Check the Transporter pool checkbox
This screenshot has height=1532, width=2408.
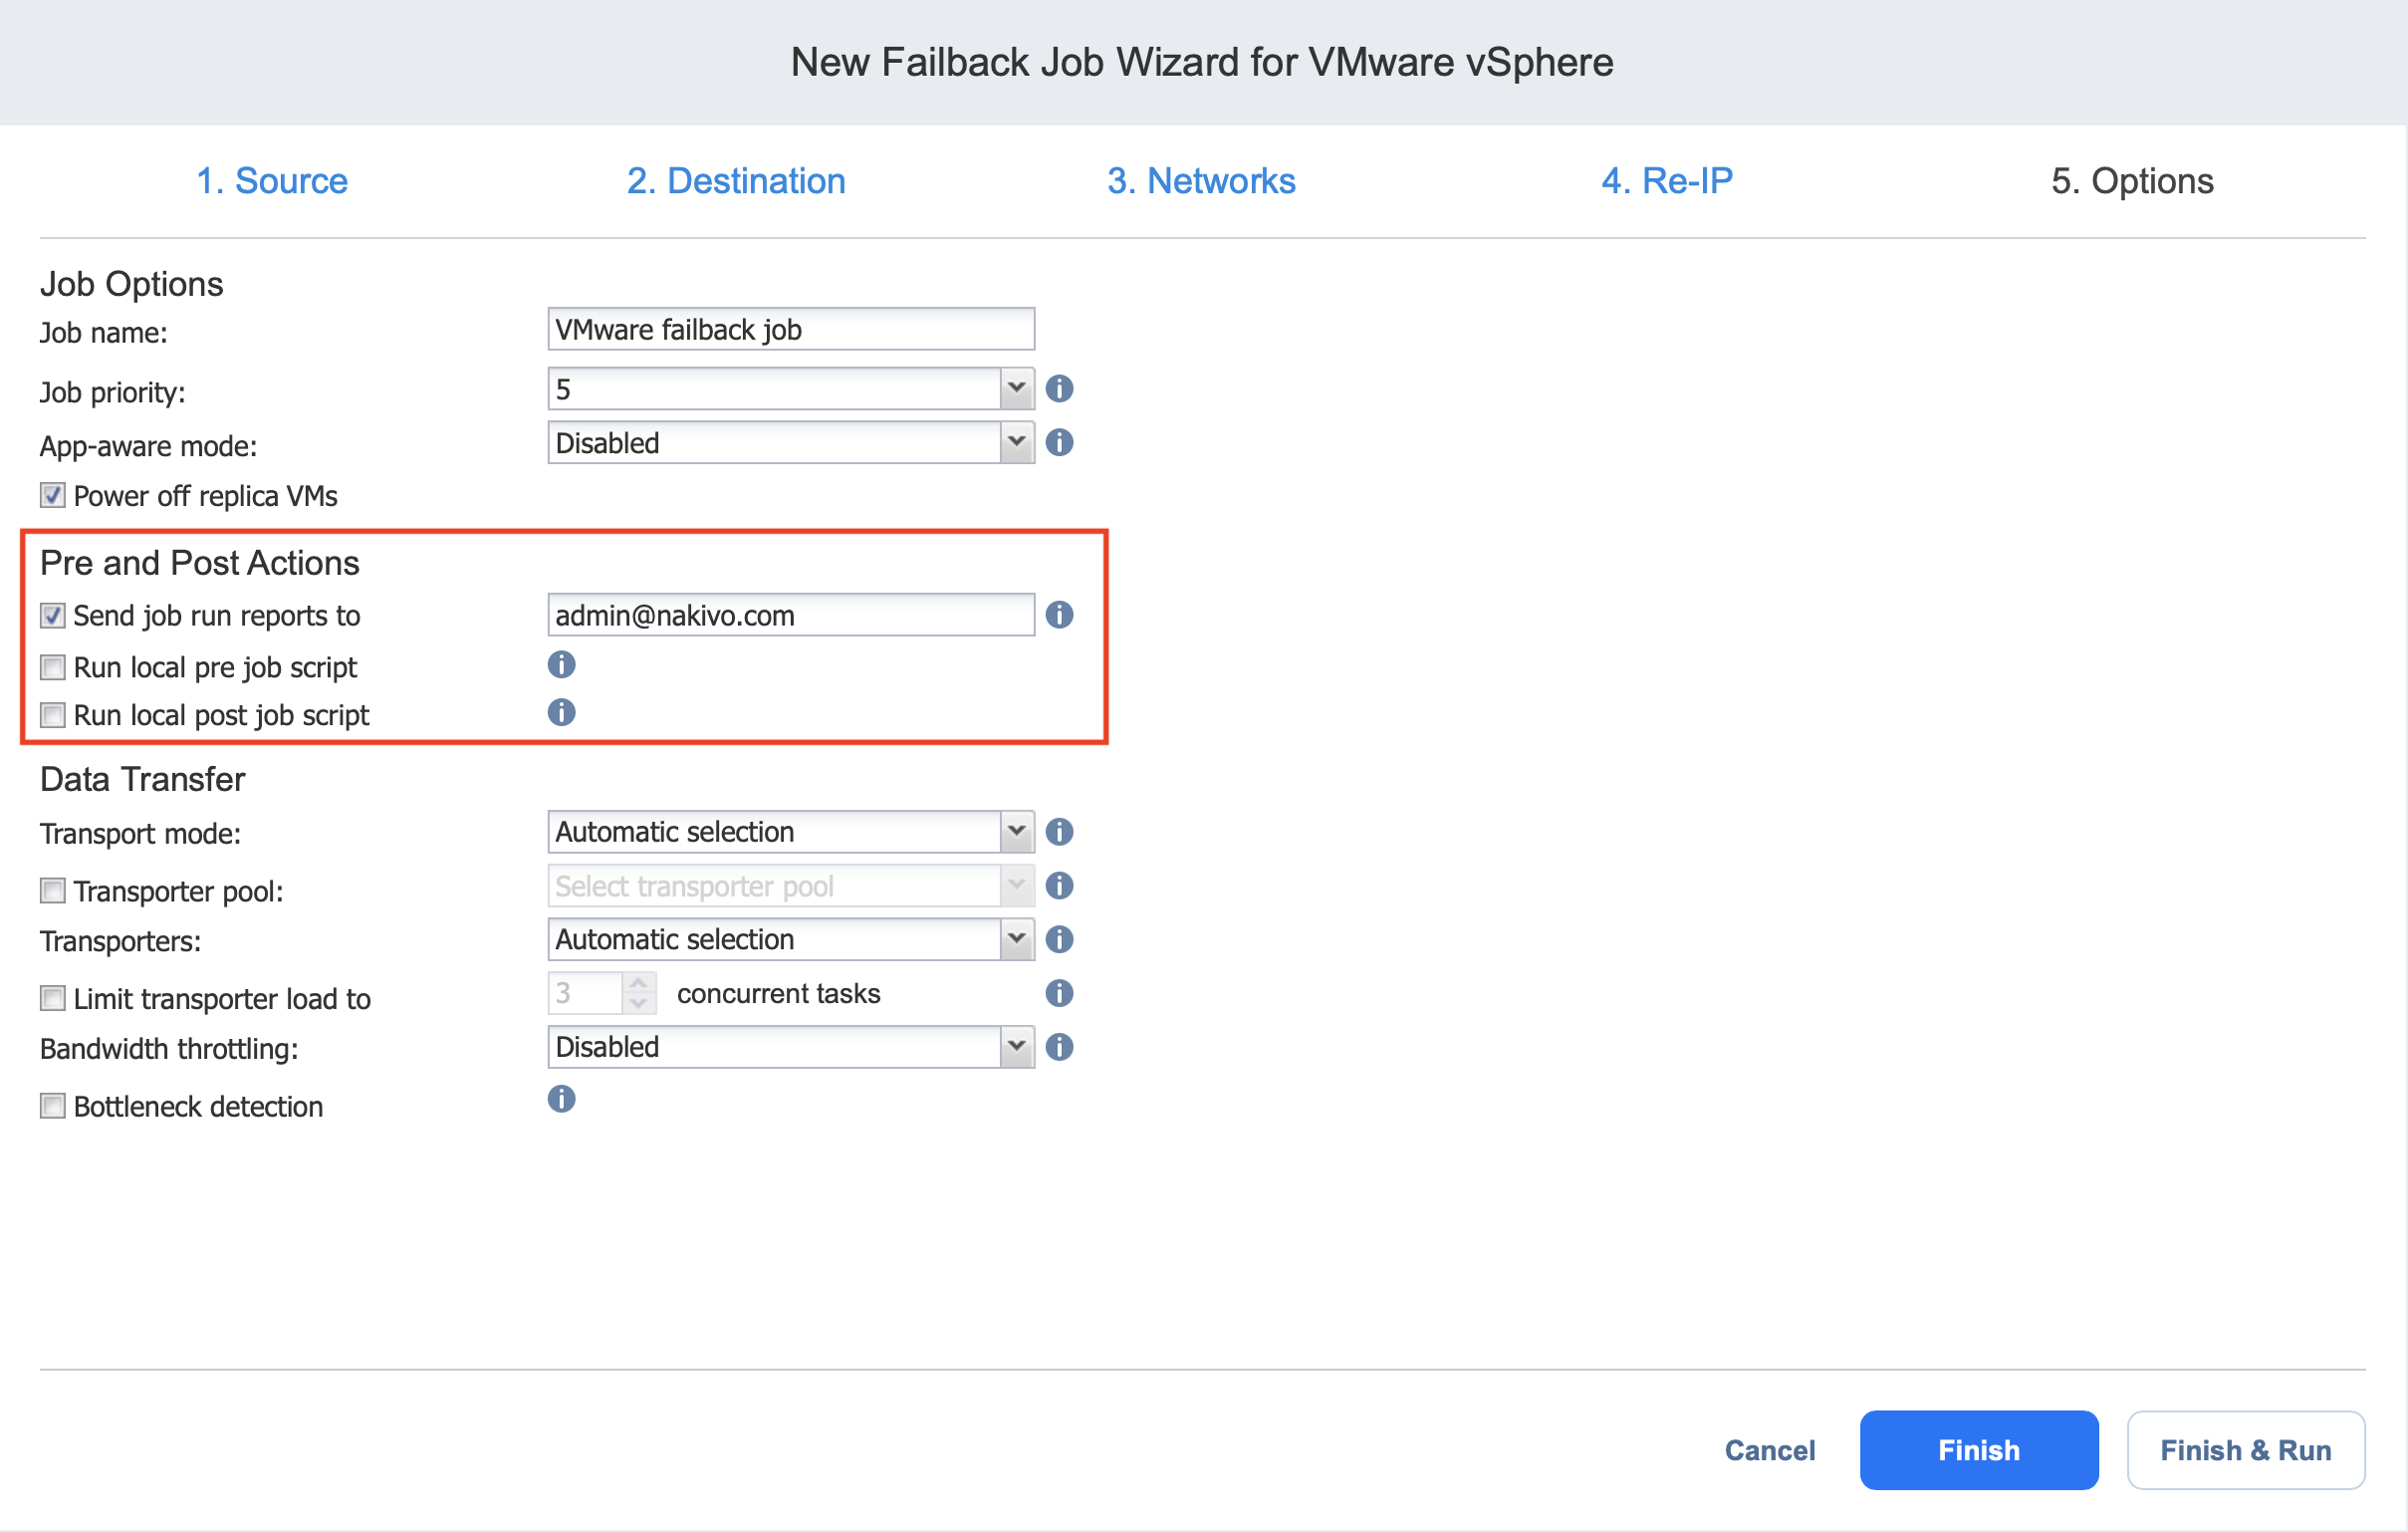(x=53, y=891)
